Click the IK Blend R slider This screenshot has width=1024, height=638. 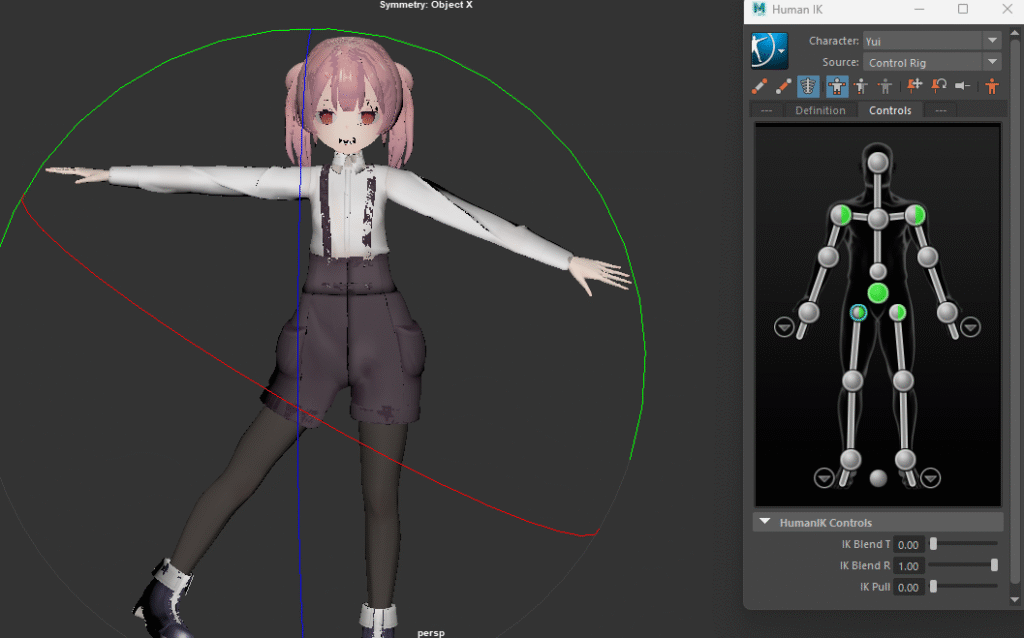[964, 565]
